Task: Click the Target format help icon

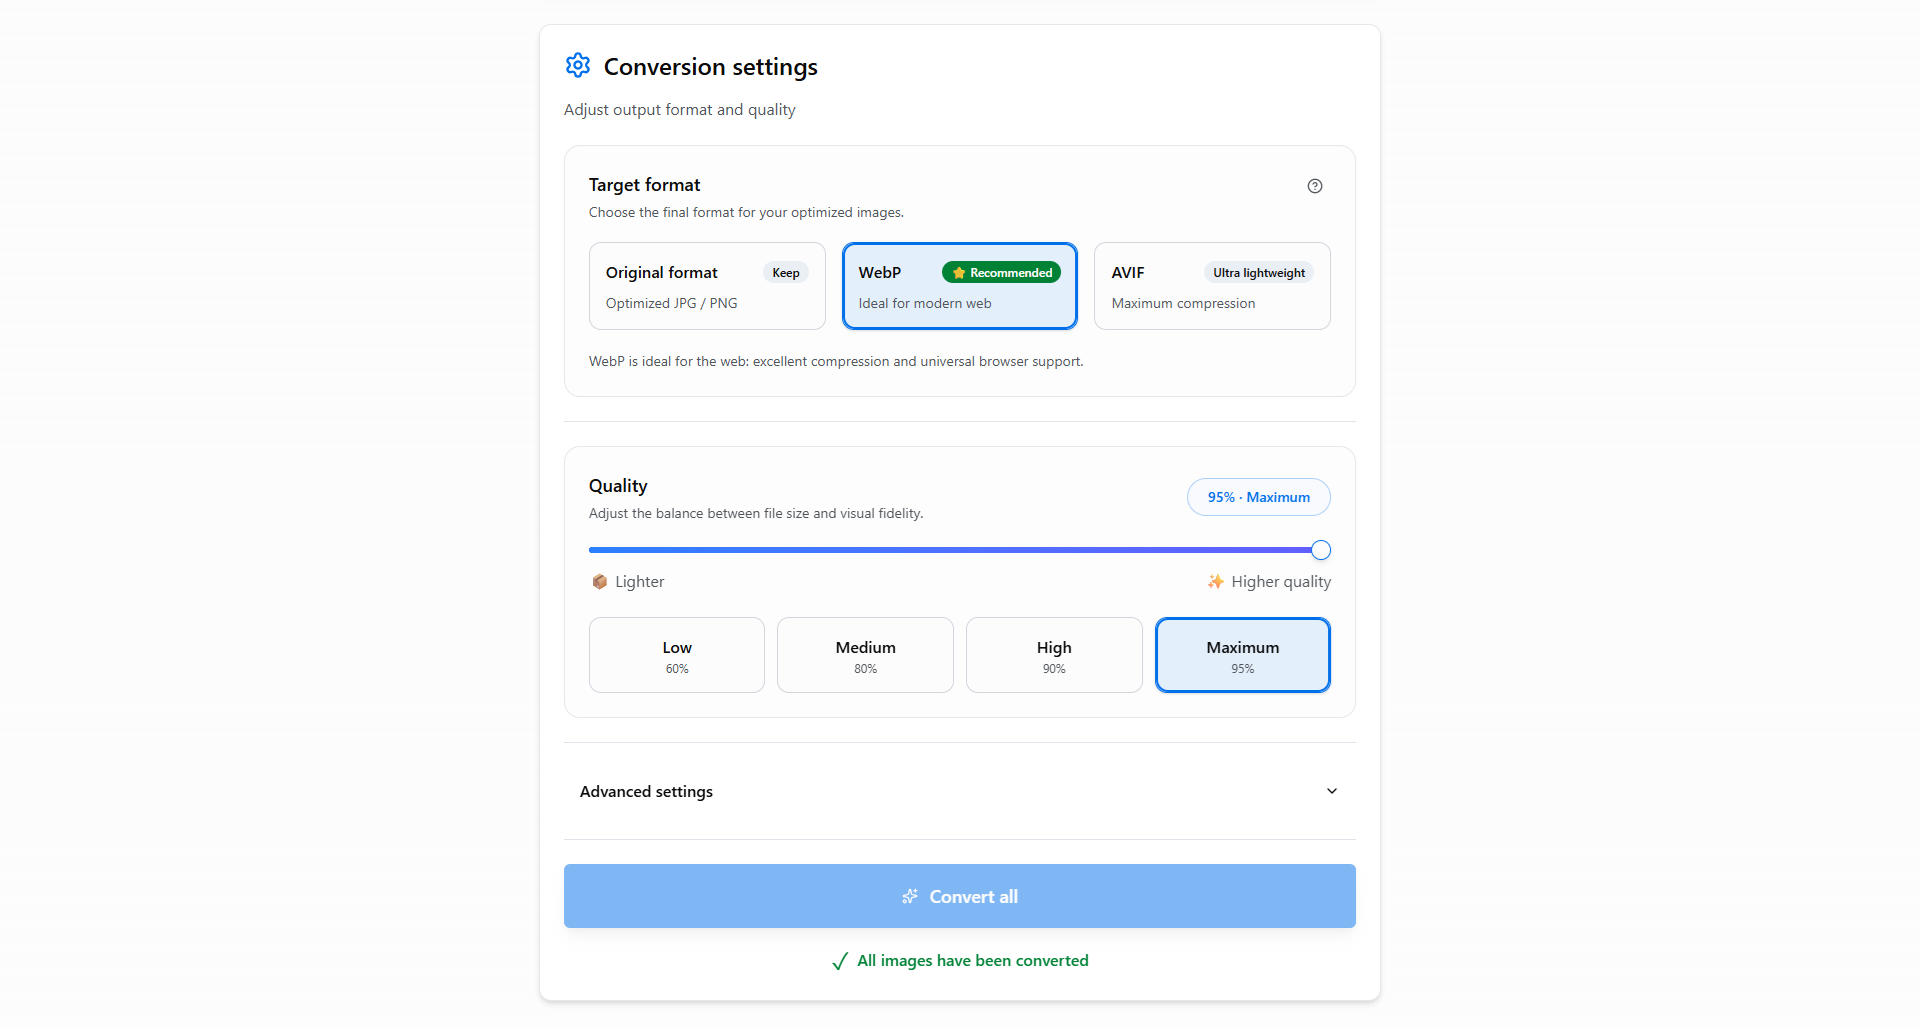Action: (1315, 186)
